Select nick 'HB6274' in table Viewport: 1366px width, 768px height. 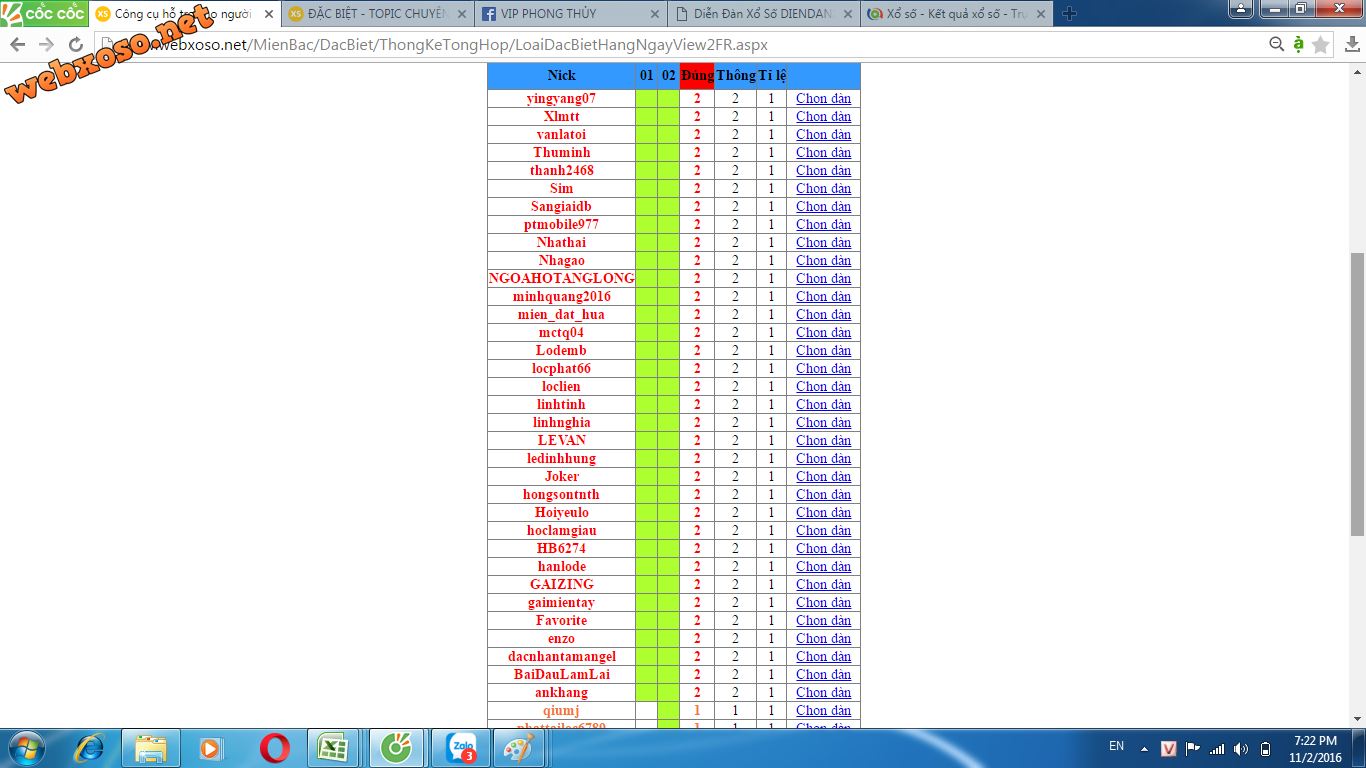561,548
